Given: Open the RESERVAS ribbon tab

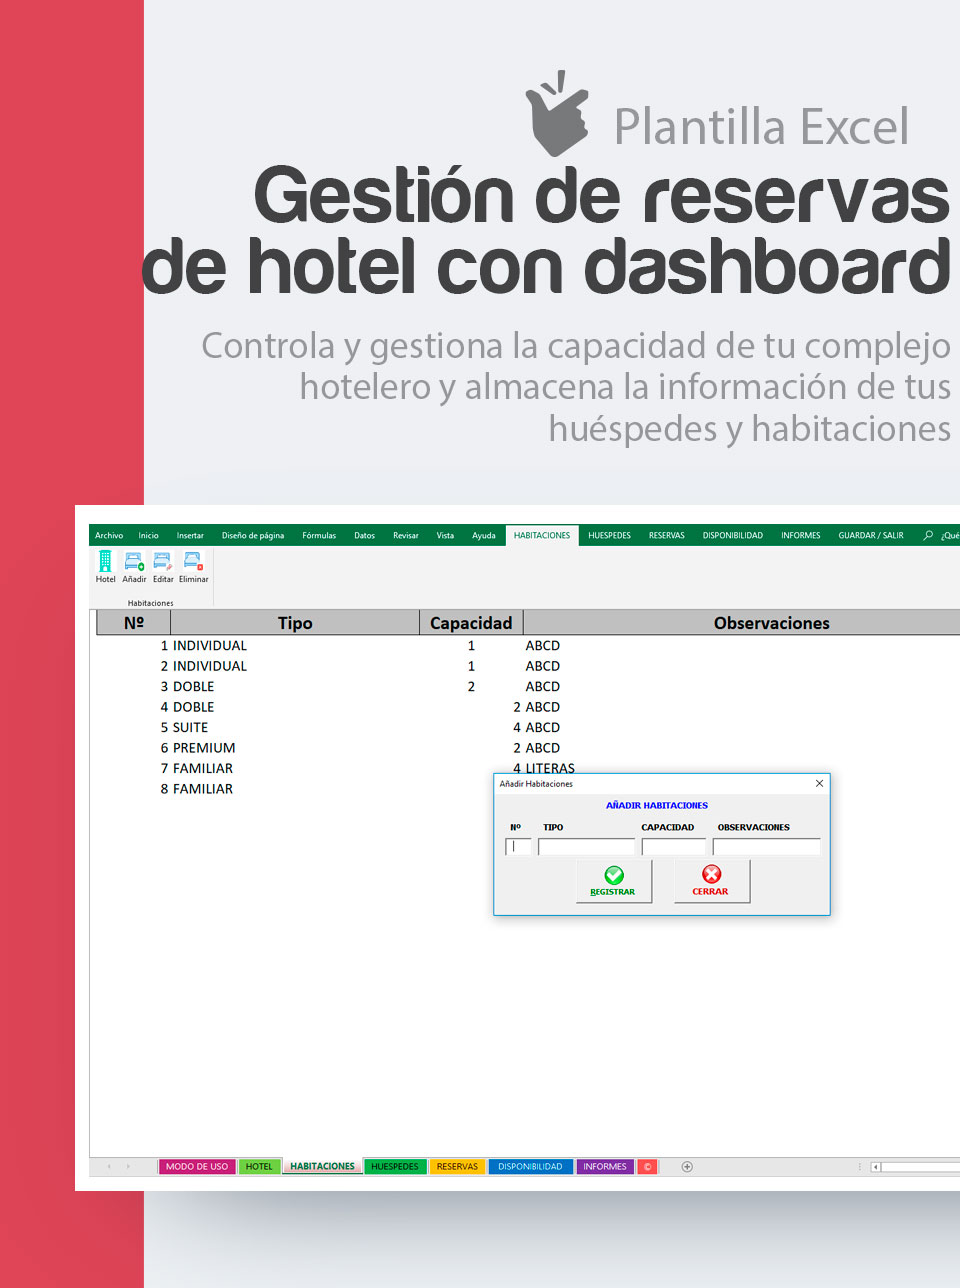Looking at the screenshot, I should [x=667, y=535].
